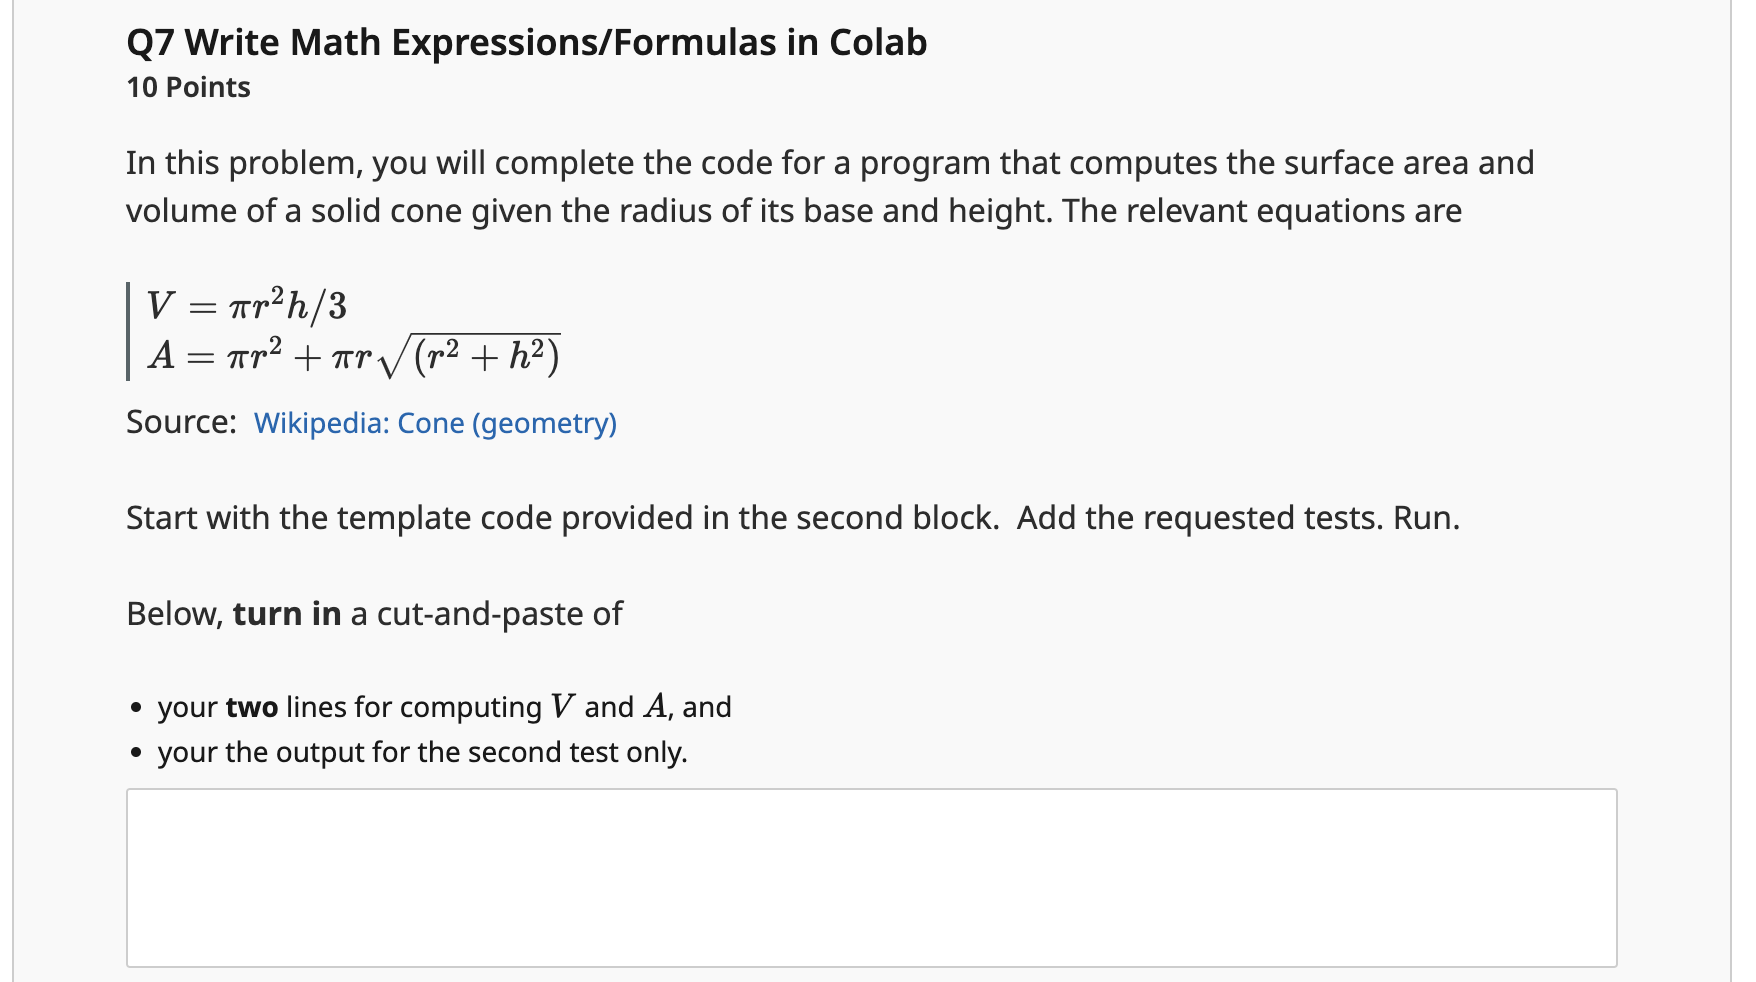Image resolution: width=1756 pixels, height=982 pixels.
Task: Click the 'Start with the template code' sentence
Action: tap(563, 518)
